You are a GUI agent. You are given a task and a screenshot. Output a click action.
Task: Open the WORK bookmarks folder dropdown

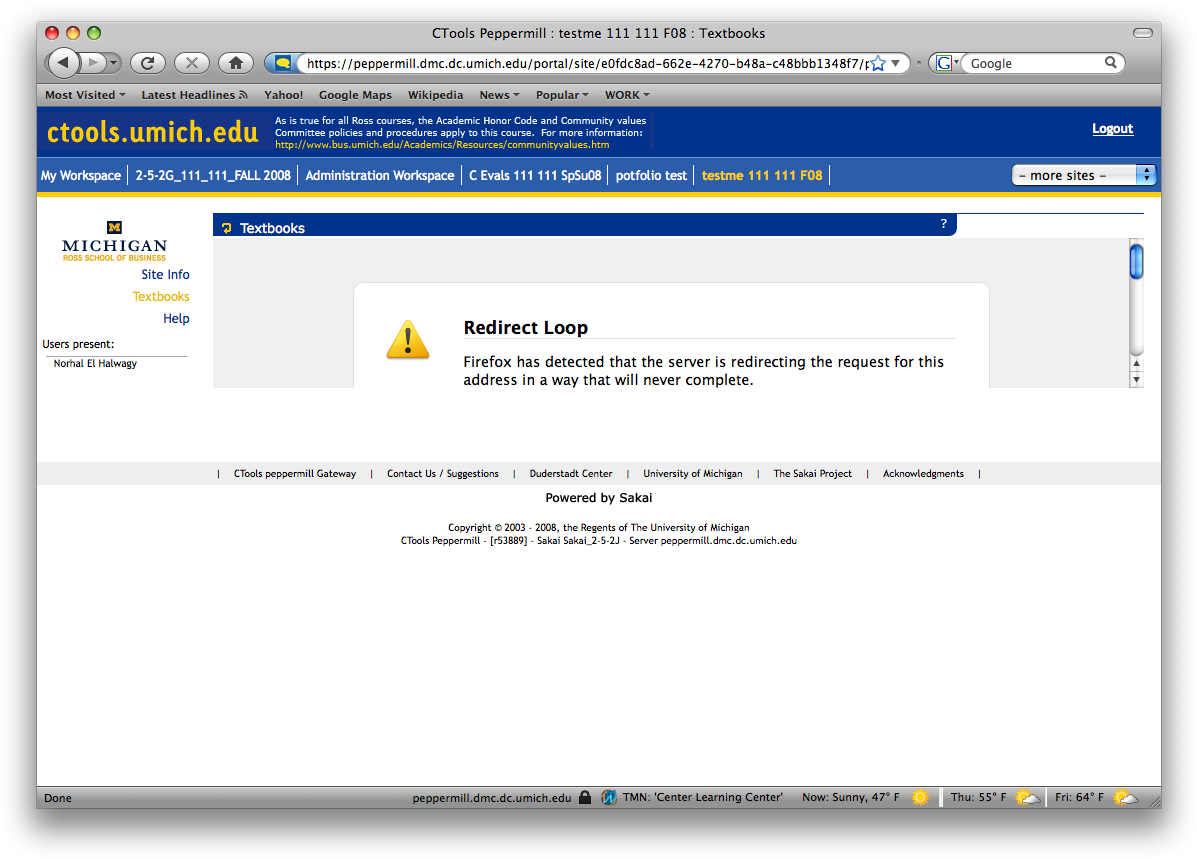(x=627, y=95)
